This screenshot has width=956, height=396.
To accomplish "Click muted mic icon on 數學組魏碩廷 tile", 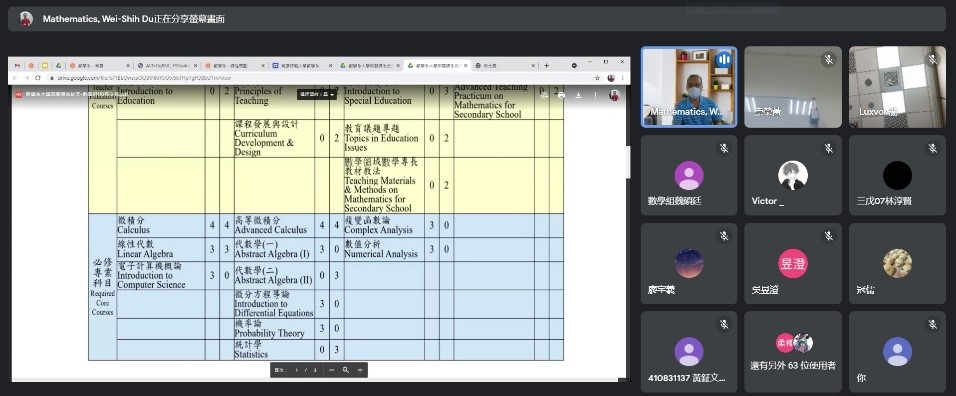I will point(724,148).
